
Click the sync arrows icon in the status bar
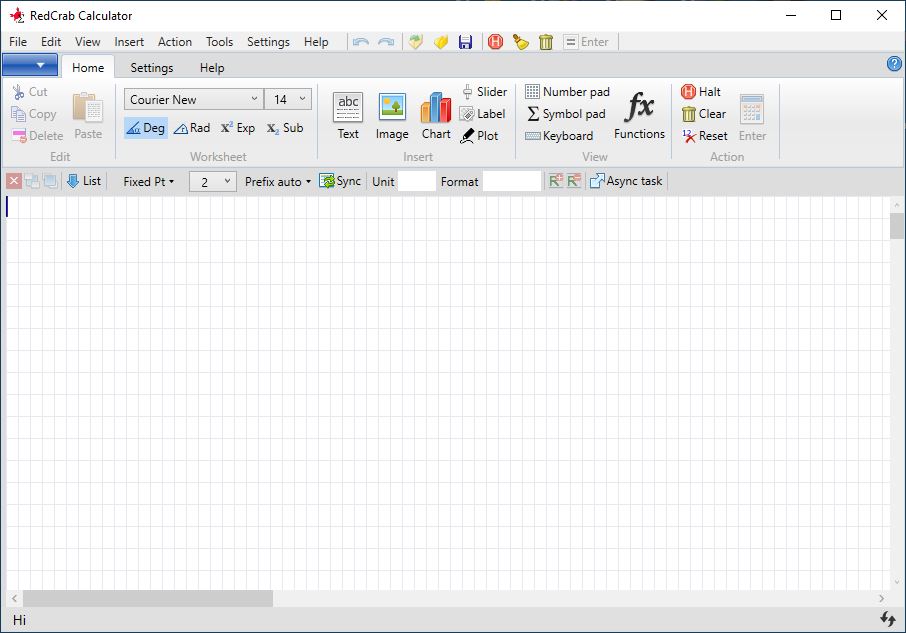pyautogui.click(x=888, y=619)
